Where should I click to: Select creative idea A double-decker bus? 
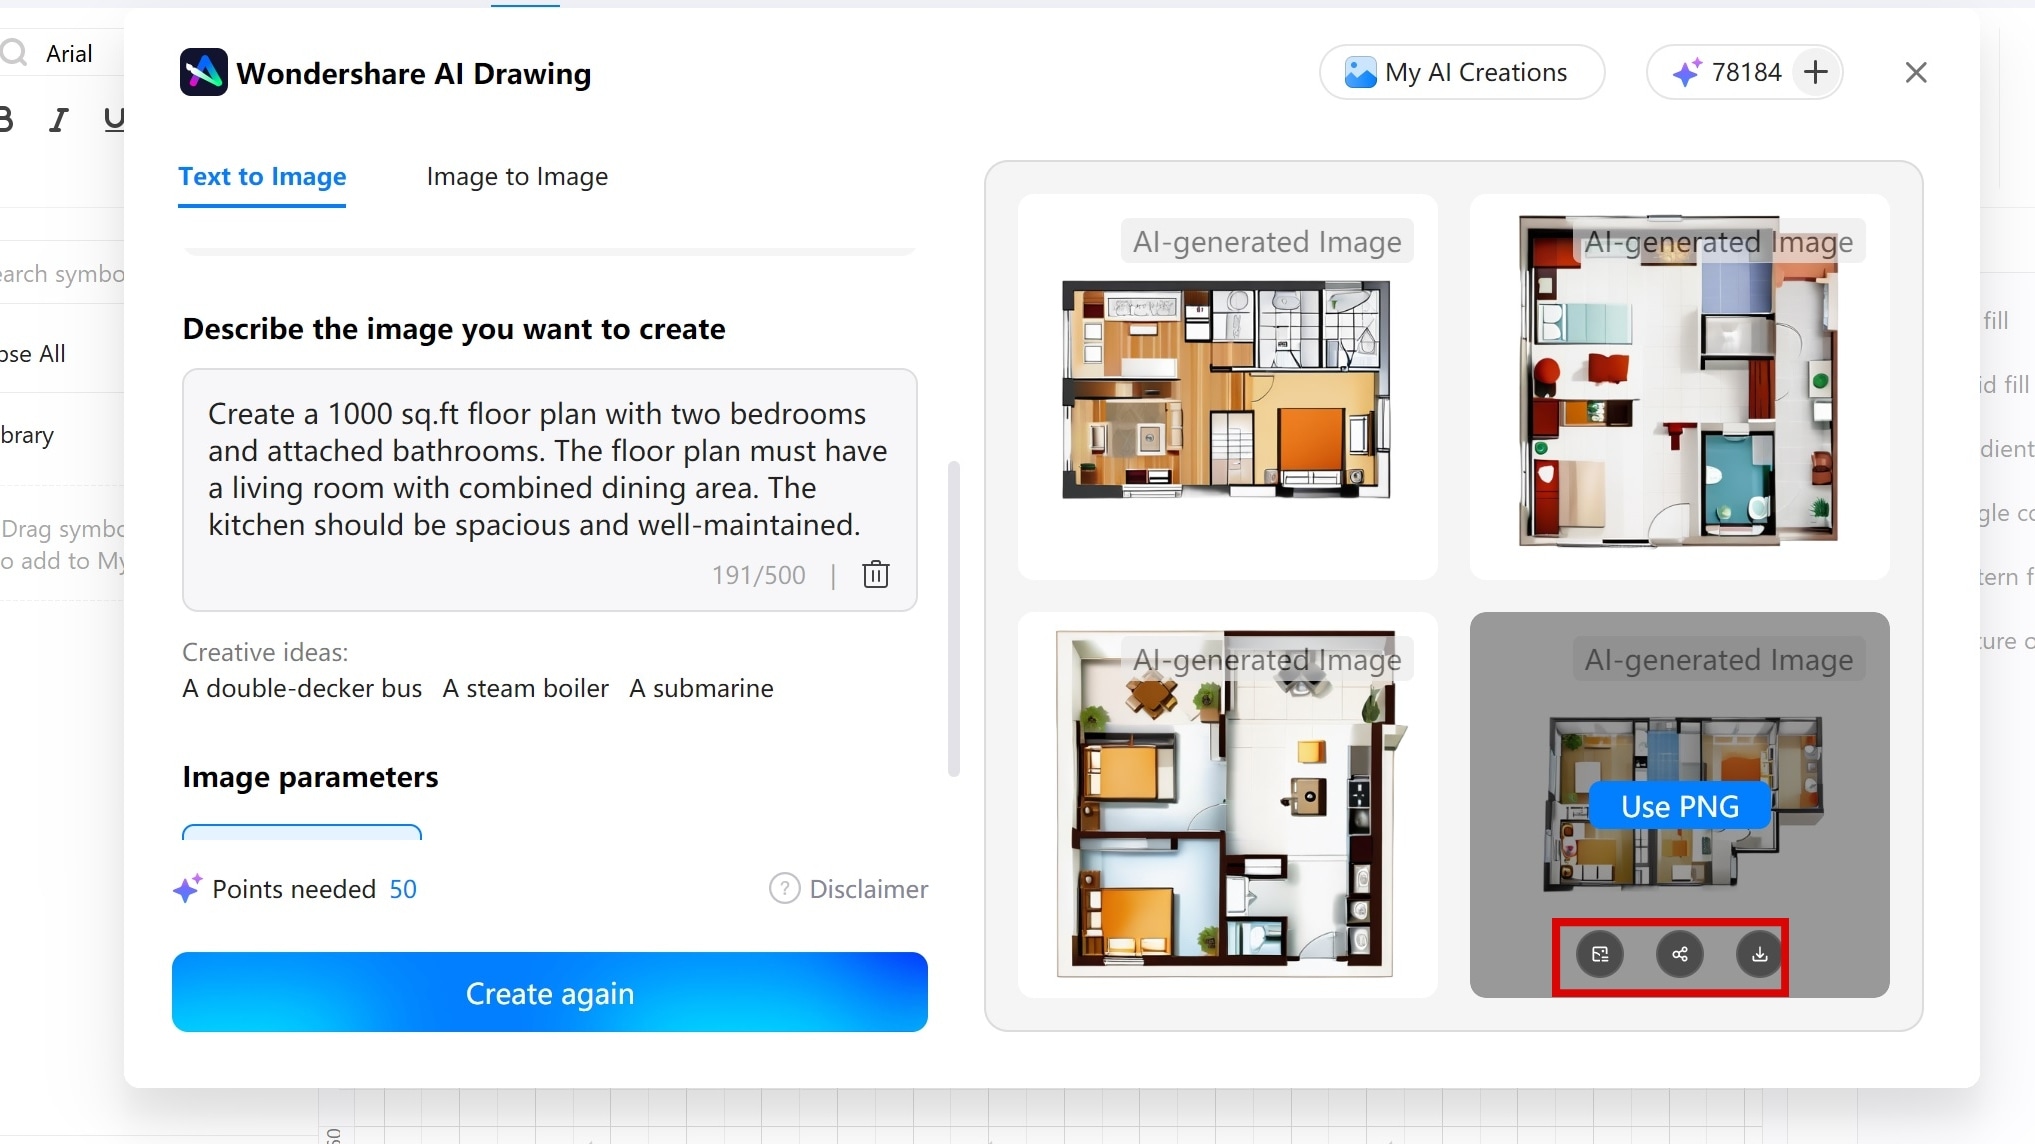[x=302, y=687]
